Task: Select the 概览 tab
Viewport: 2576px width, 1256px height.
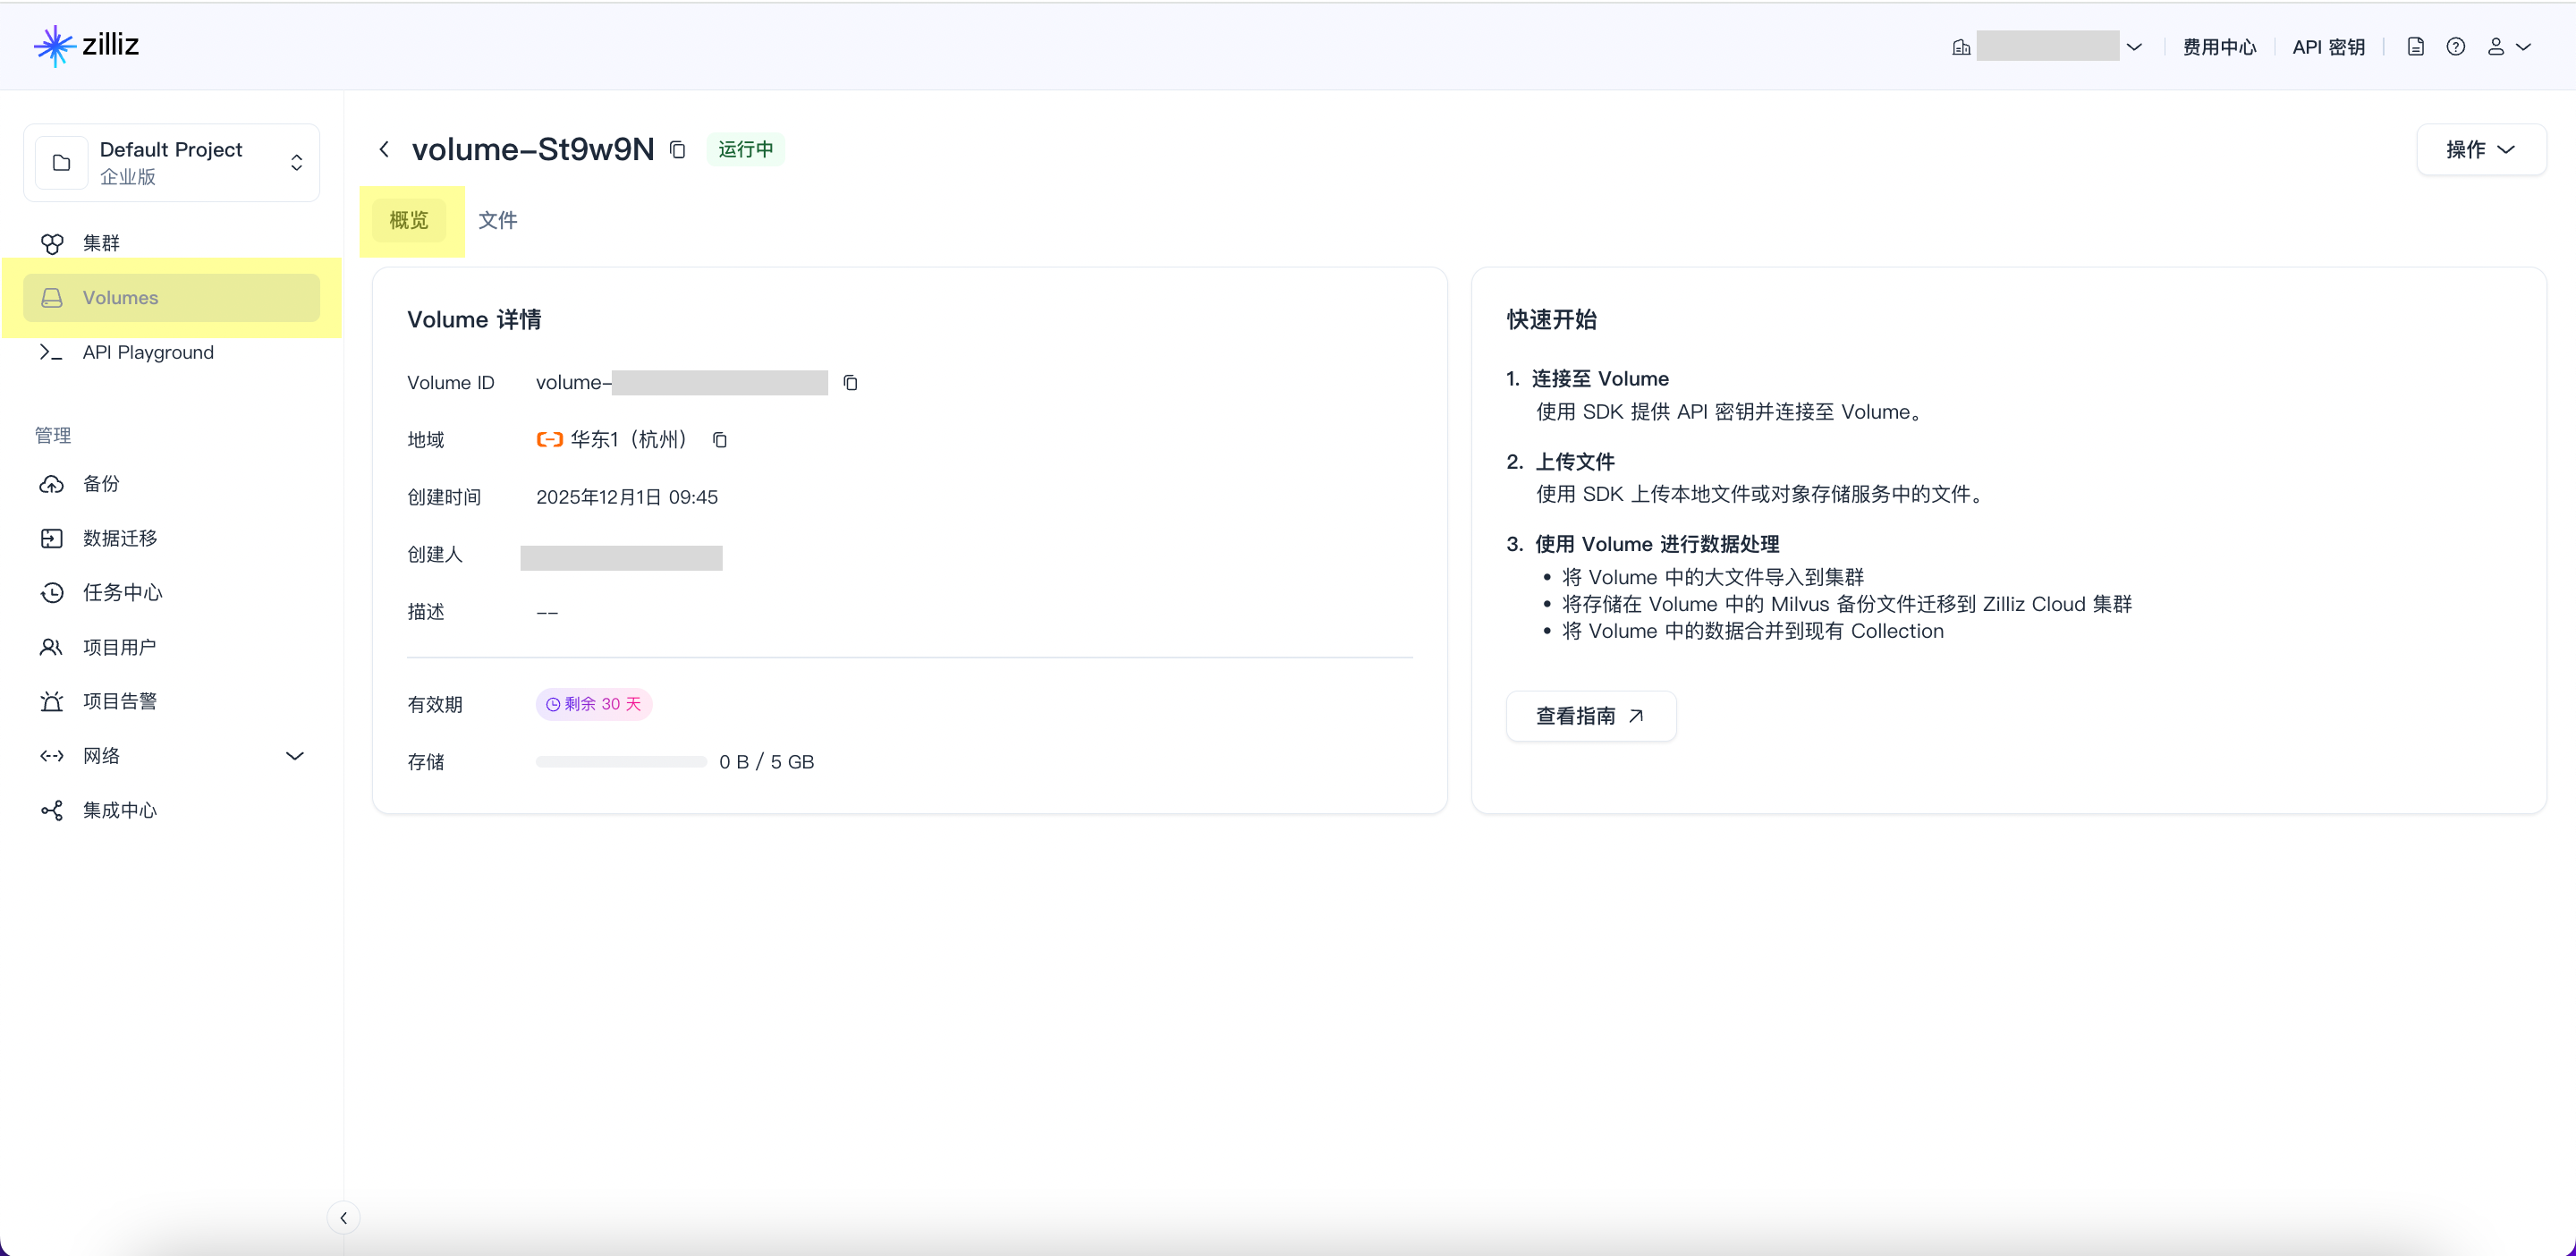Action: click(x=408, y=220)
